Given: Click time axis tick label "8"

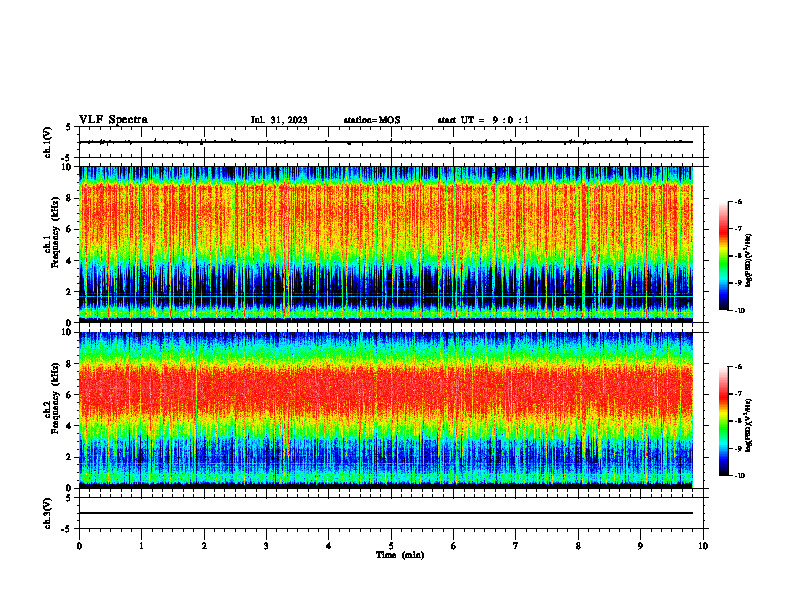Looking at the screenshot, I should click(x=578, y=546).
